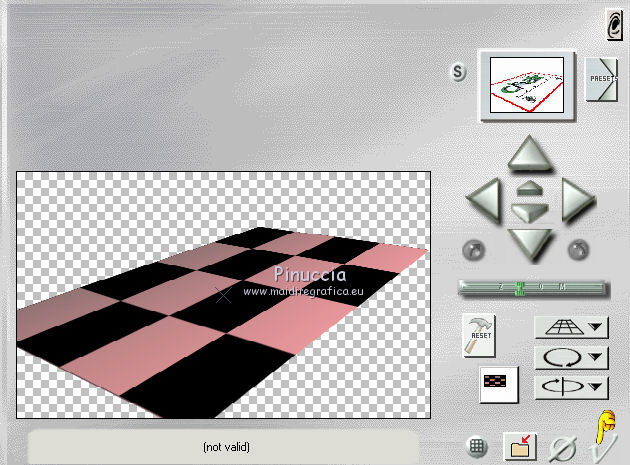Click the brick tiling pattern icon
This screenshot has height=465, width=630.
499,384
